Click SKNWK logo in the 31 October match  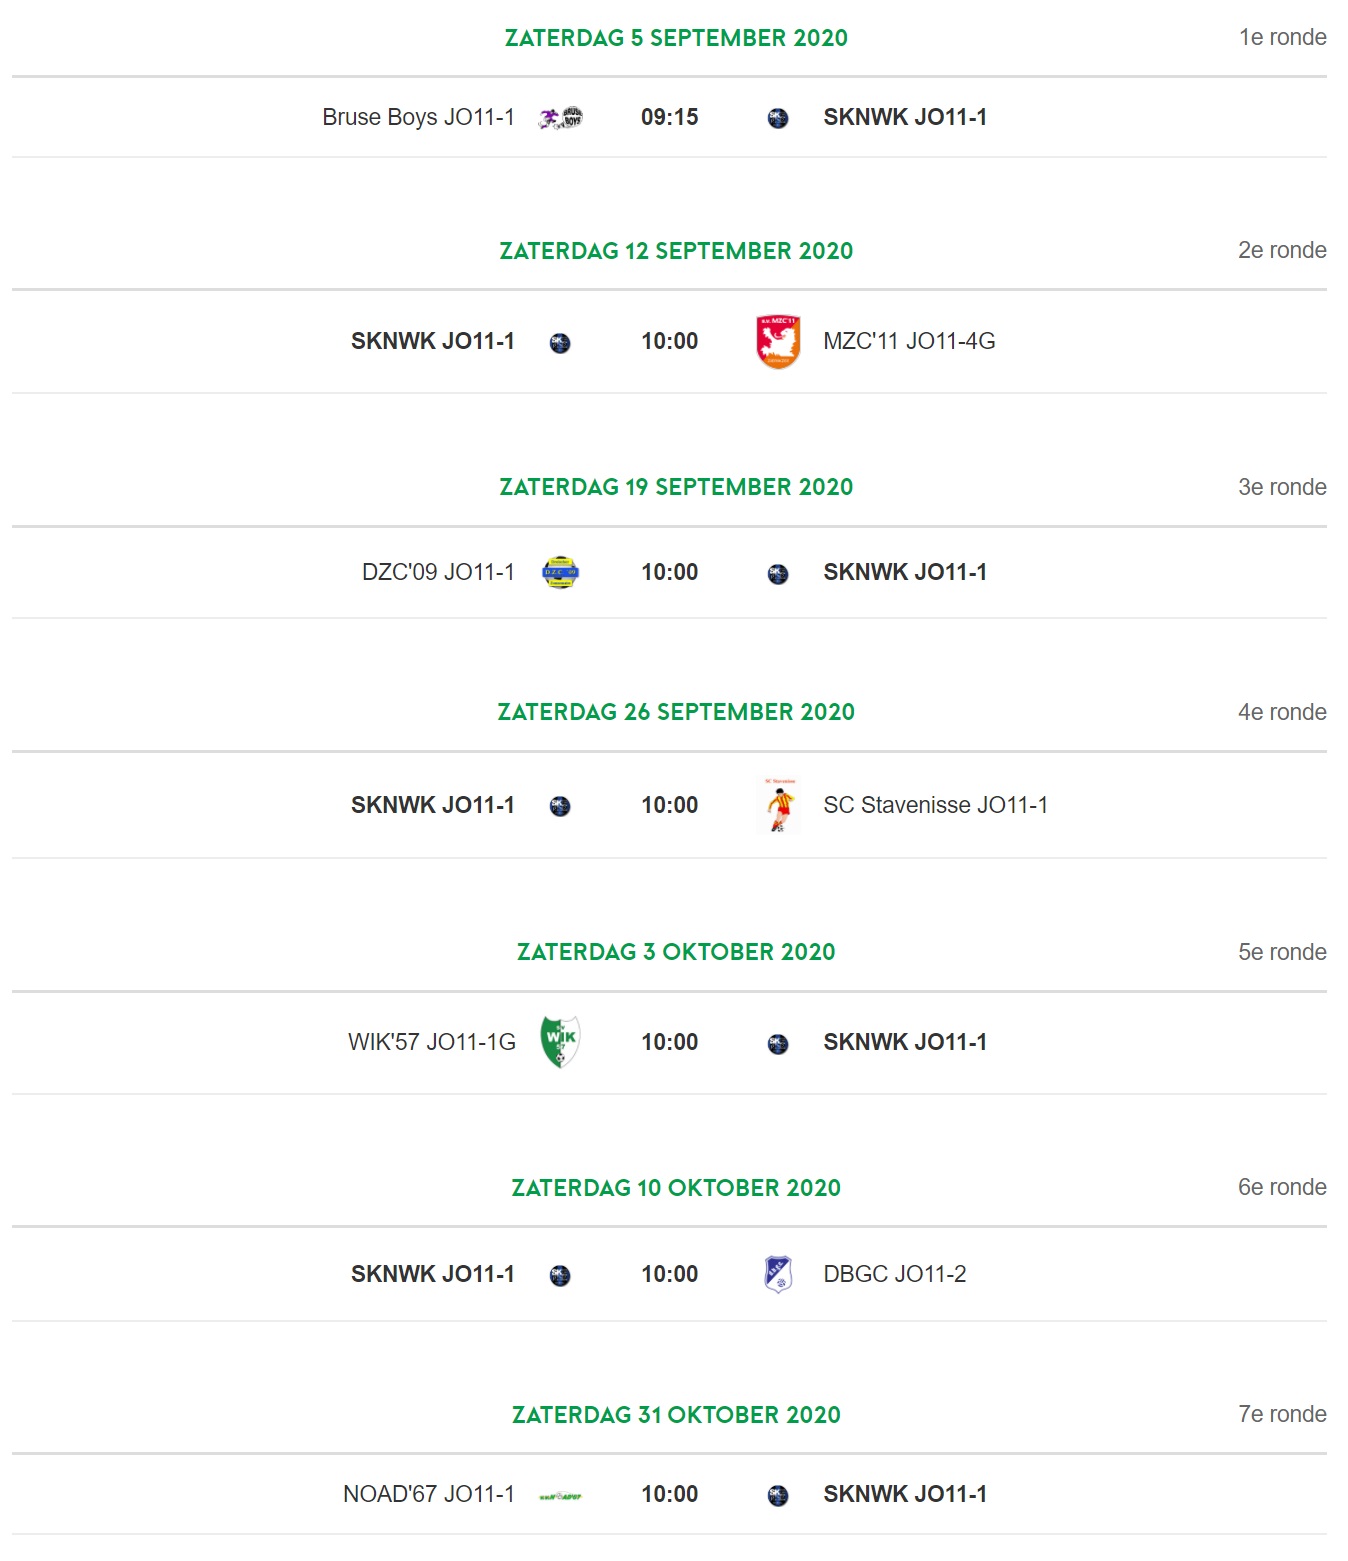(778, 1496)
